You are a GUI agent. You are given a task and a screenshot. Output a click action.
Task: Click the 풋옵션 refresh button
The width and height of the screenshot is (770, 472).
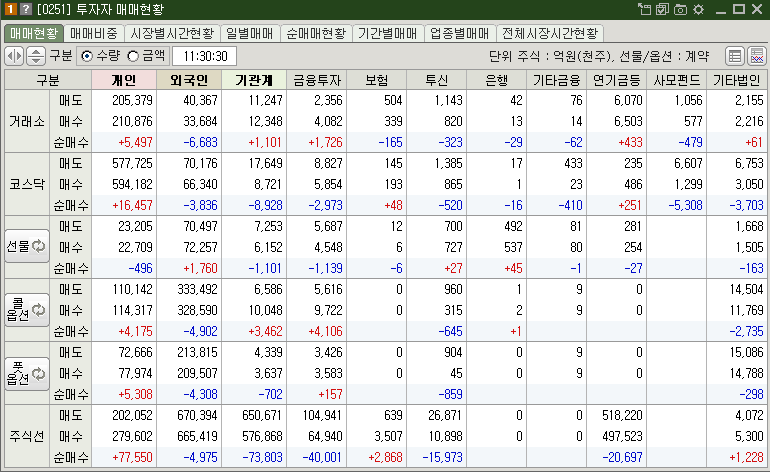(x=27, y=374)
